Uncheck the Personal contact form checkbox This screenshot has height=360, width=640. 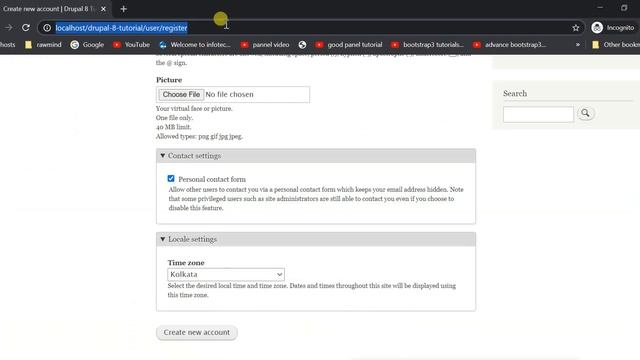(x=171, y=178)
